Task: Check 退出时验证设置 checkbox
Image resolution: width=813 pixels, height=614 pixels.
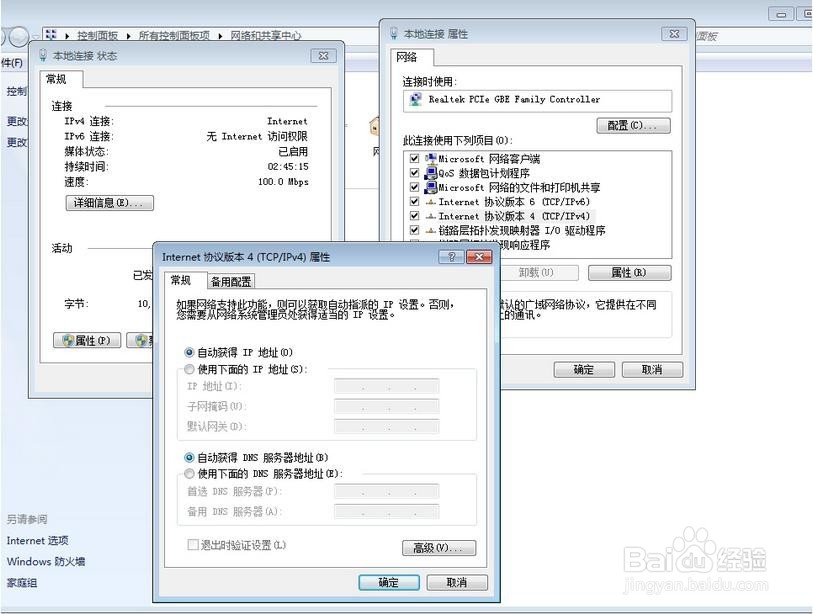Action: coord(193,545)
